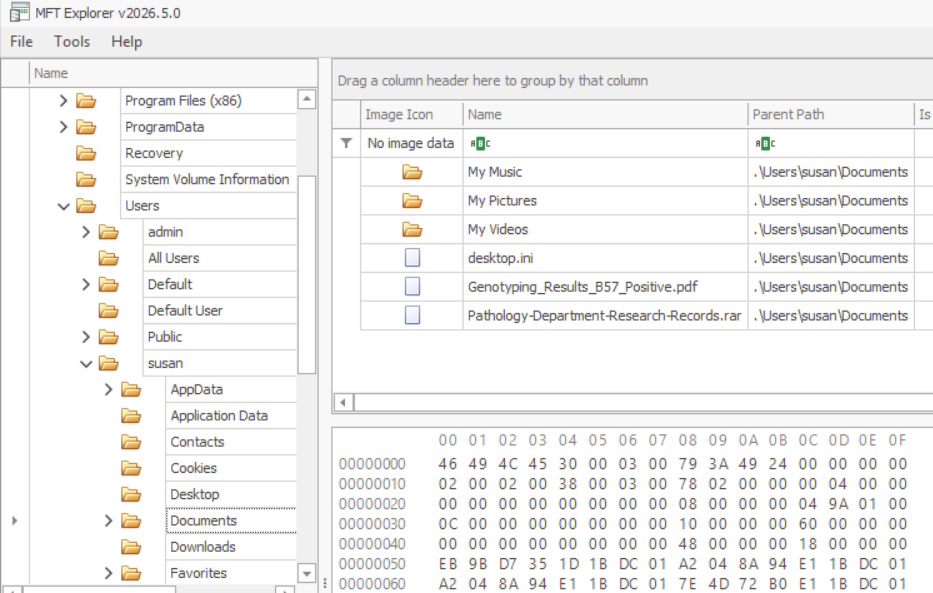Collapse the susan folder node
This screenshot has width=933, height=593.
click(x=86, y=363)
